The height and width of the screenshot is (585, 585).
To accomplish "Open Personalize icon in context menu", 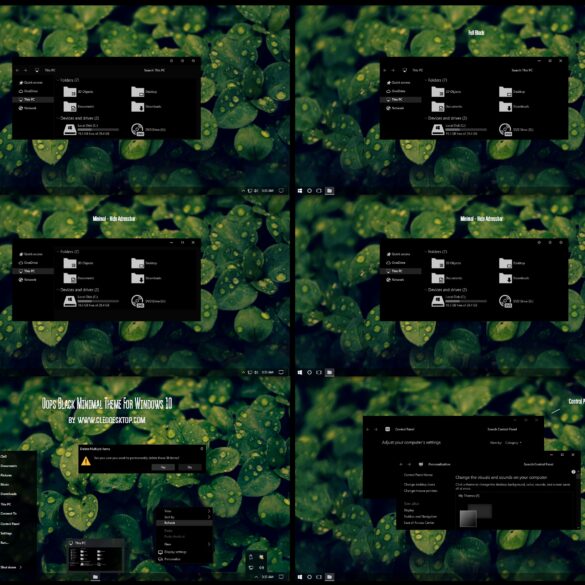I will coord(160,559).
